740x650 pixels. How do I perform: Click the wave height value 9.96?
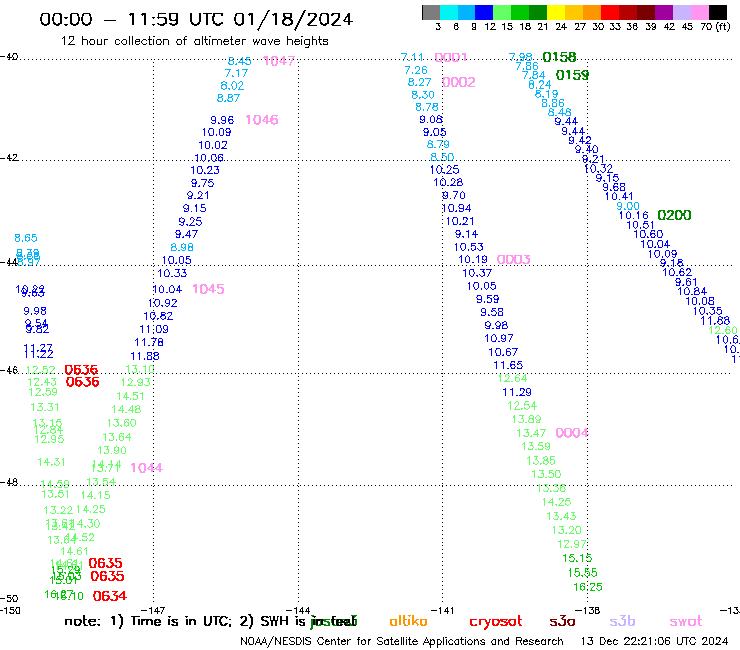[x=222, y=120]
